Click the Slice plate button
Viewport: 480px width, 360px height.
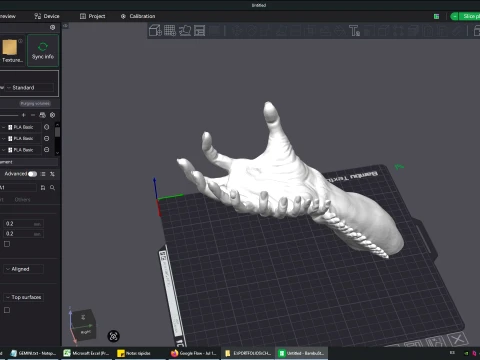point(470,16)
